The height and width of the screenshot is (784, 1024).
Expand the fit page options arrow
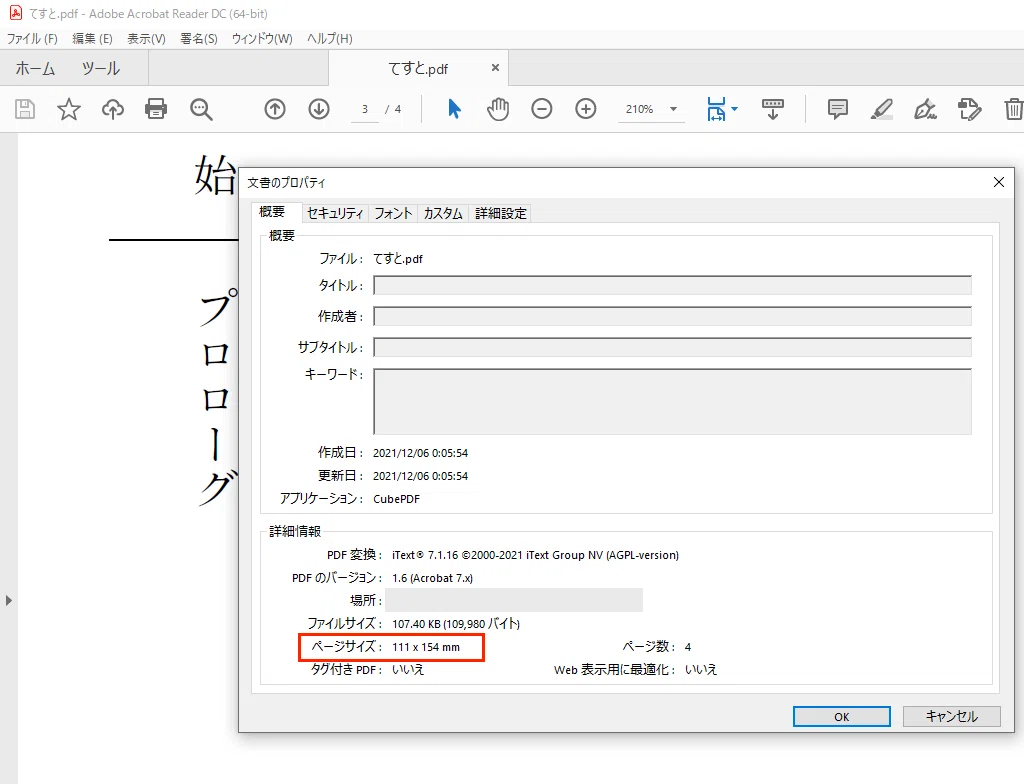coord(735,109)
